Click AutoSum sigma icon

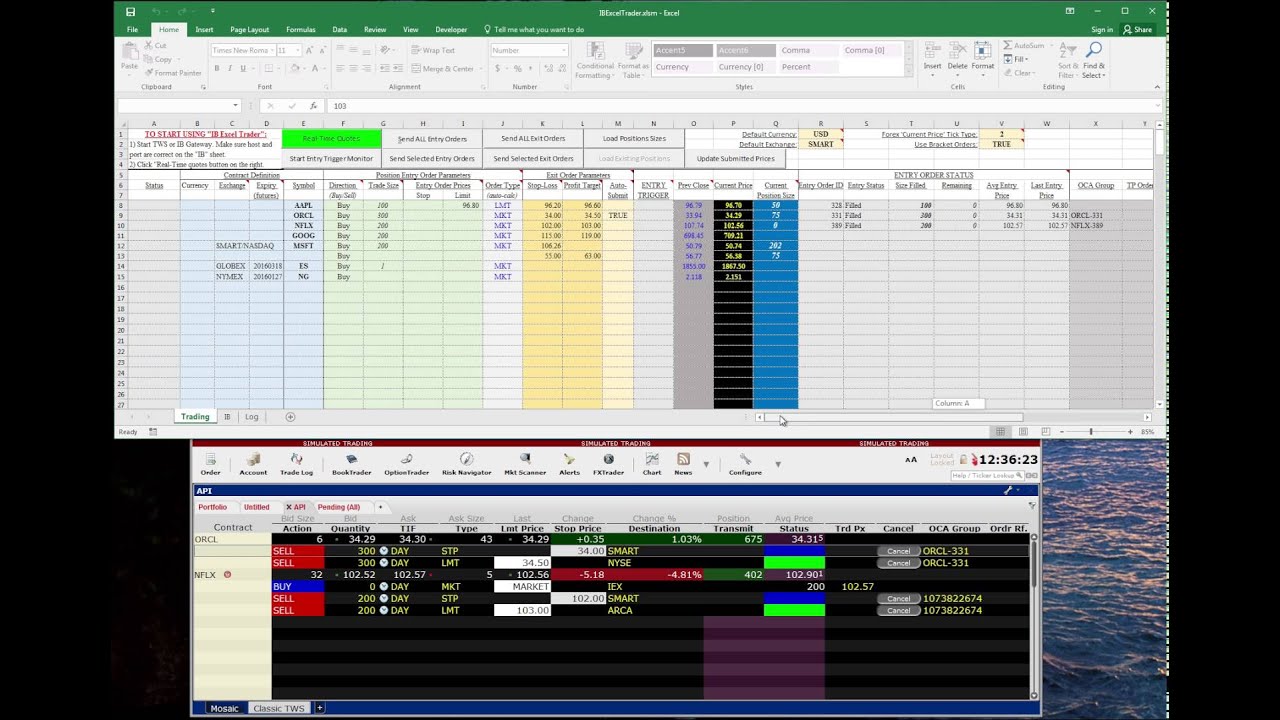point(1008,46)
